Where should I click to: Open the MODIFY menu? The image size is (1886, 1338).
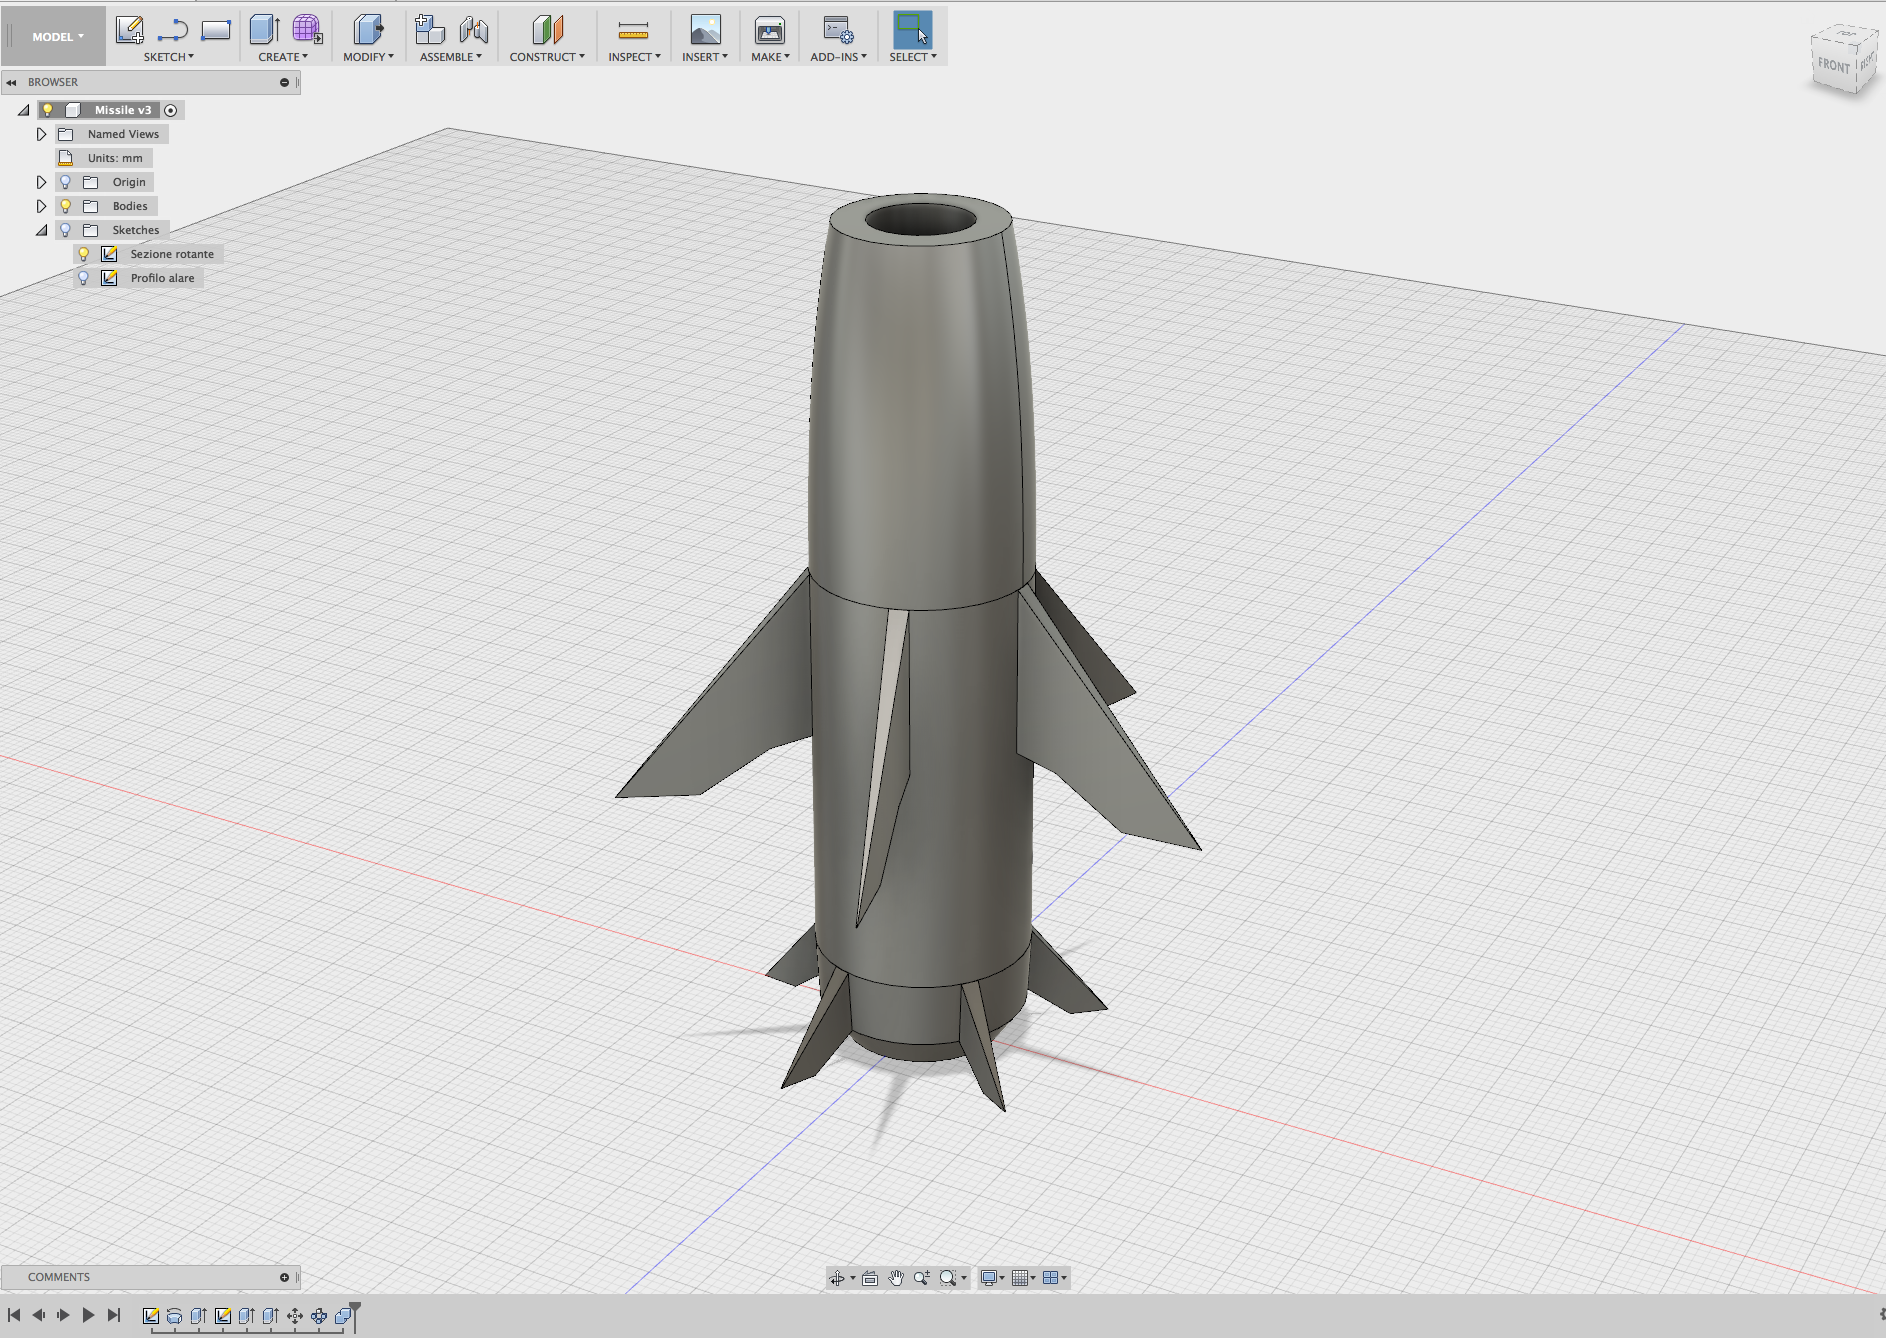(x=368, y=57)
